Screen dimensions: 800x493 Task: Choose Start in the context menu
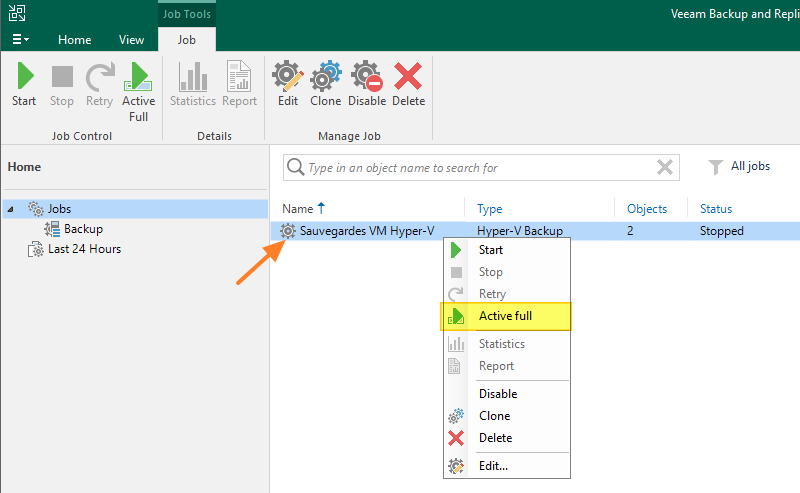[507, 250]
